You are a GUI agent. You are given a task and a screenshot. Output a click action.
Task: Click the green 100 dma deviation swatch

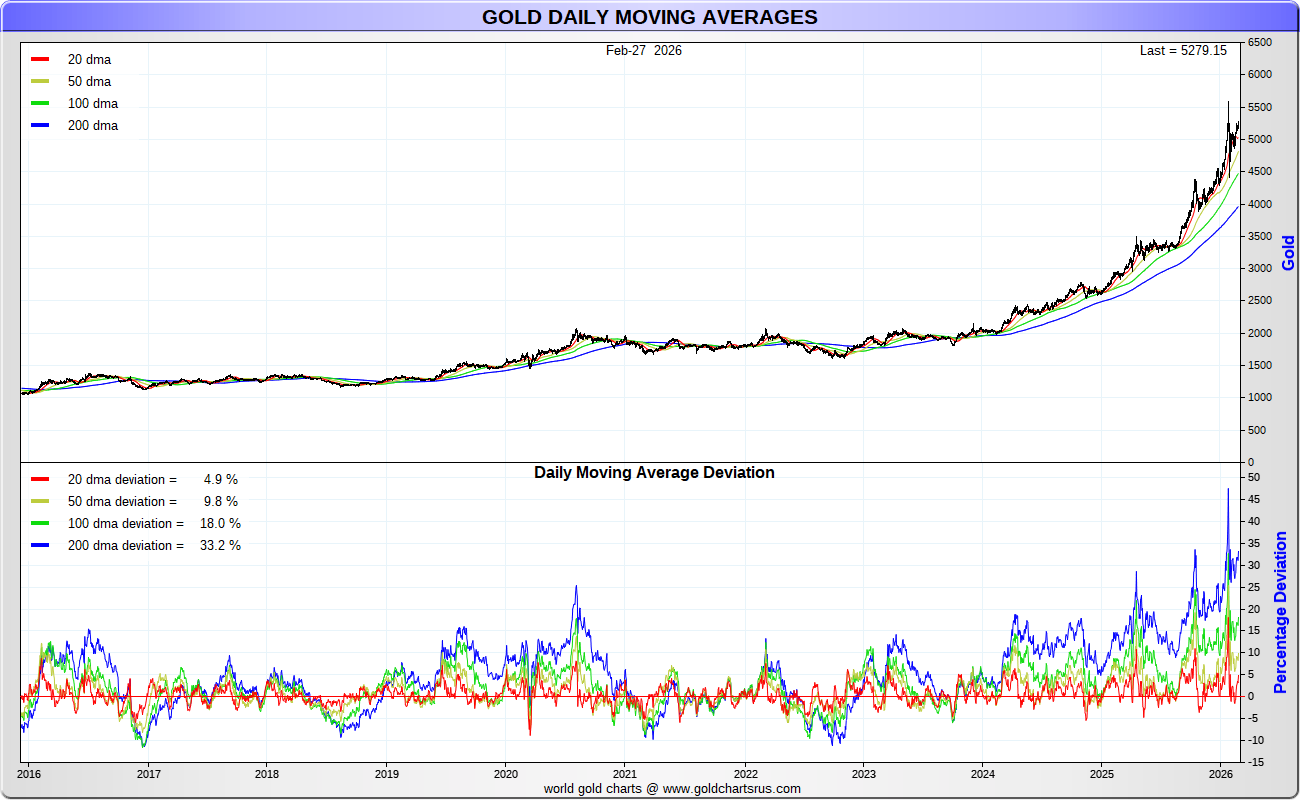[40, 524]
